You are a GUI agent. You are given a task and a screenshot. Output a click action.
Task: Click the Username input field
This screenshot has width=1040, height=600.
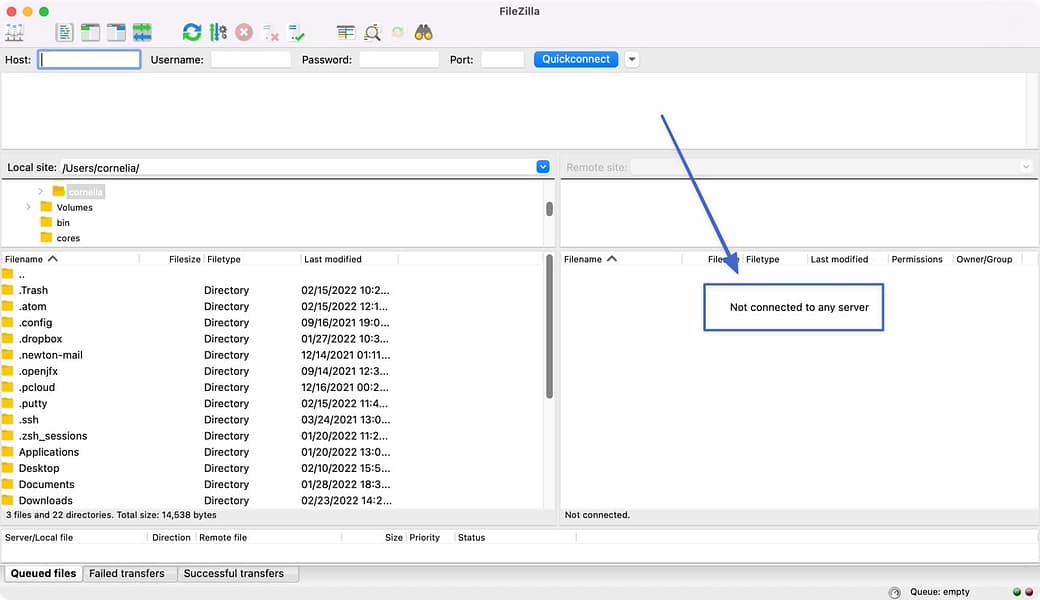click(250, 60)
